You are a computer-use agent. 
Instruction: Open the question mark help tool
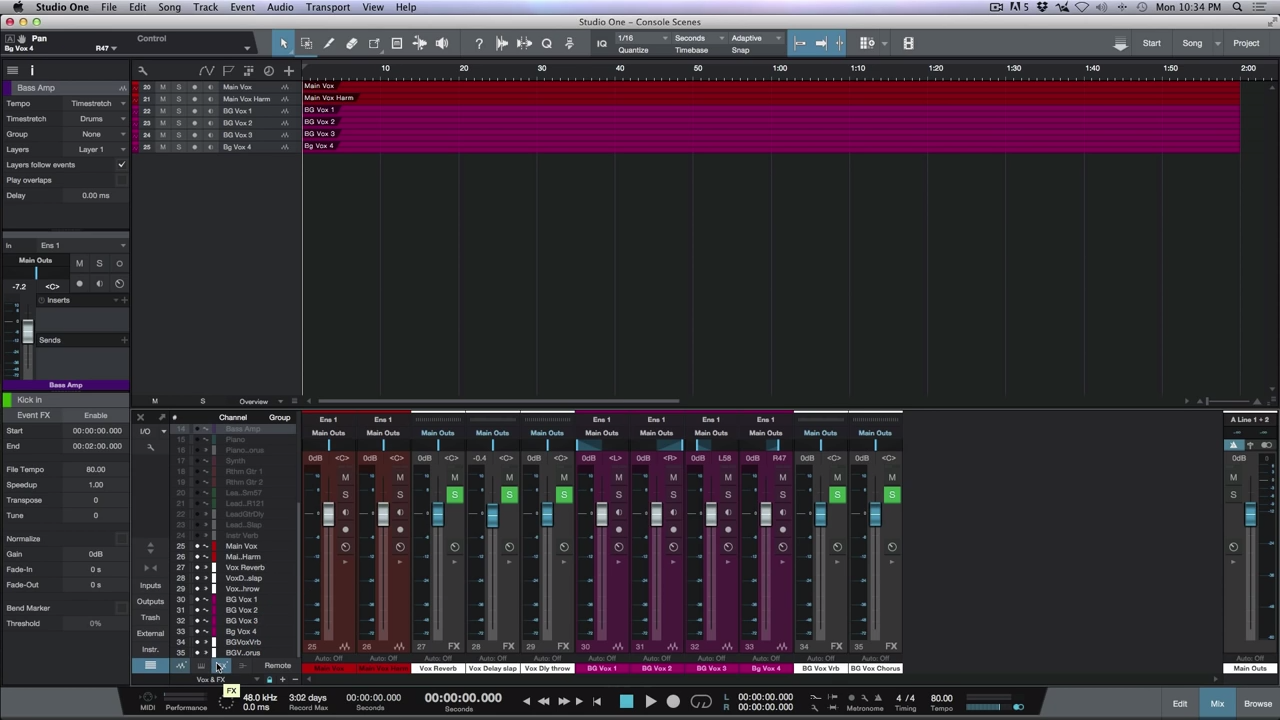(479, 43)
